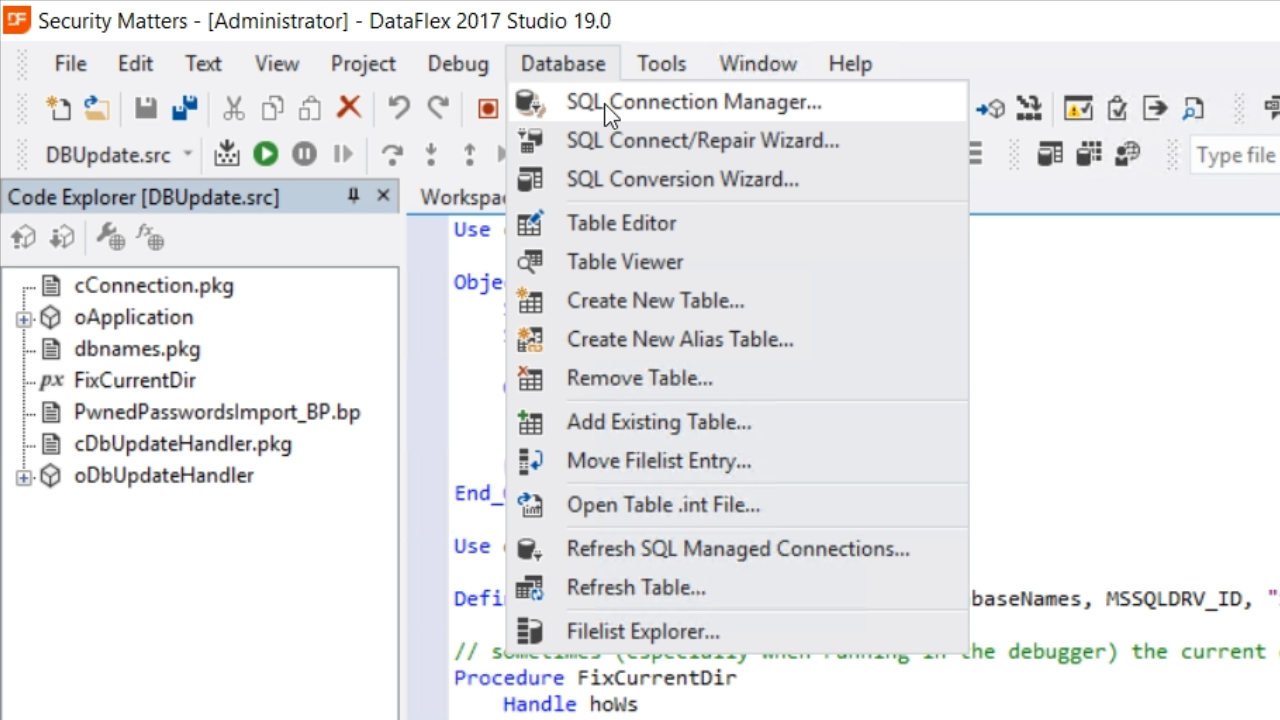
Task: Click the Compile project icon
Action: pos(227,154)
